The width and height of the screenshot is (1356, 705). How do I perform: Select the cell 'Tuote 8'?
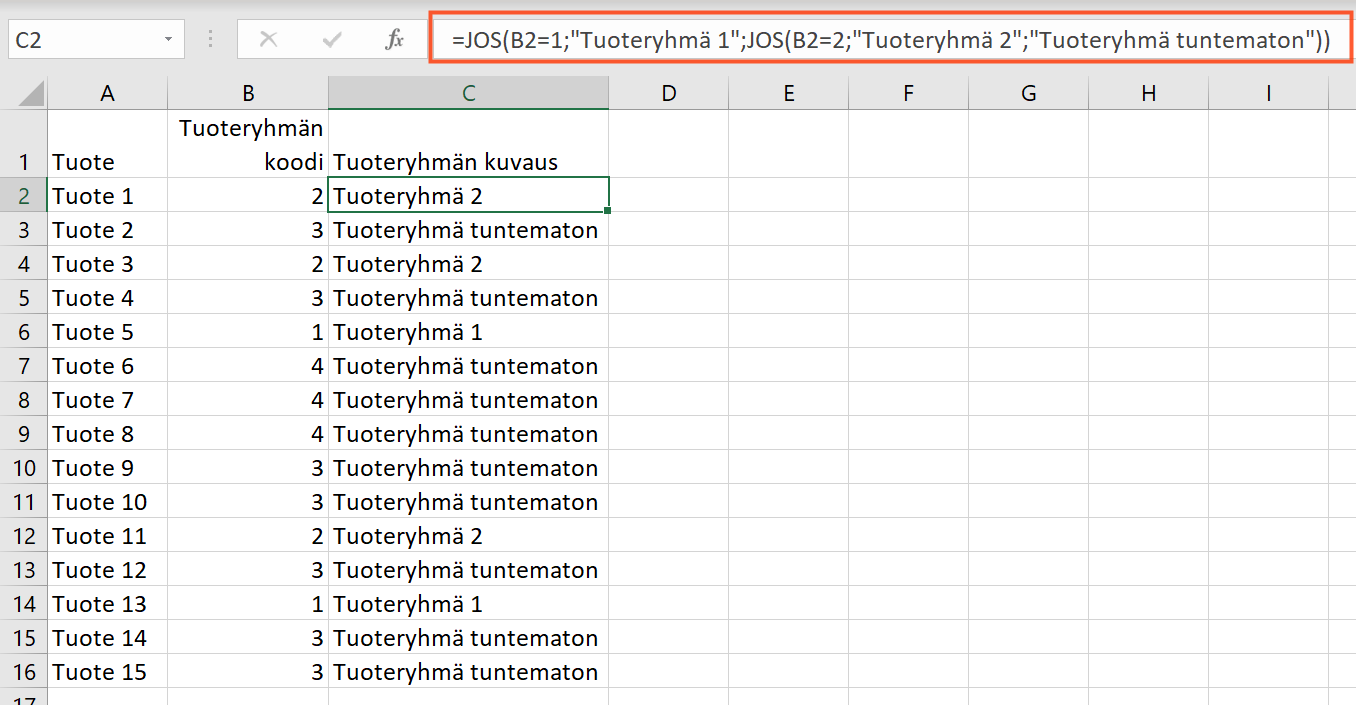coord(108,434)
